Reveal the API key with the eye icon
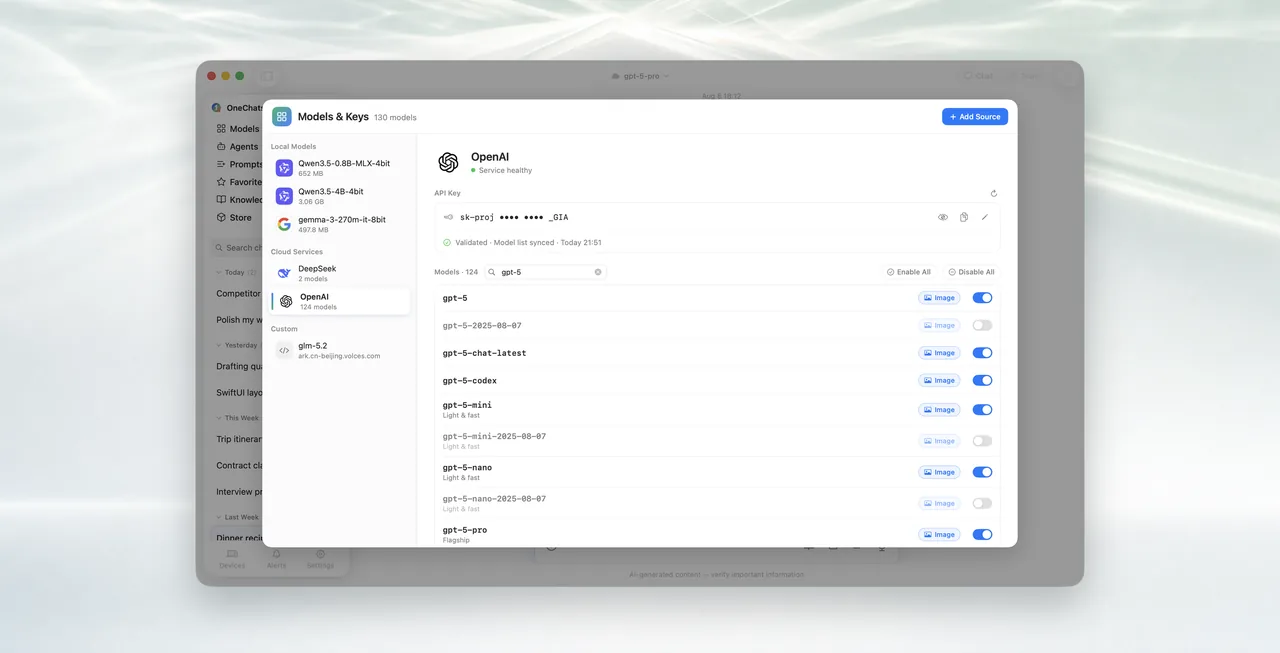The width and height of the screenshot is (1280, 653). coord(942,217)
